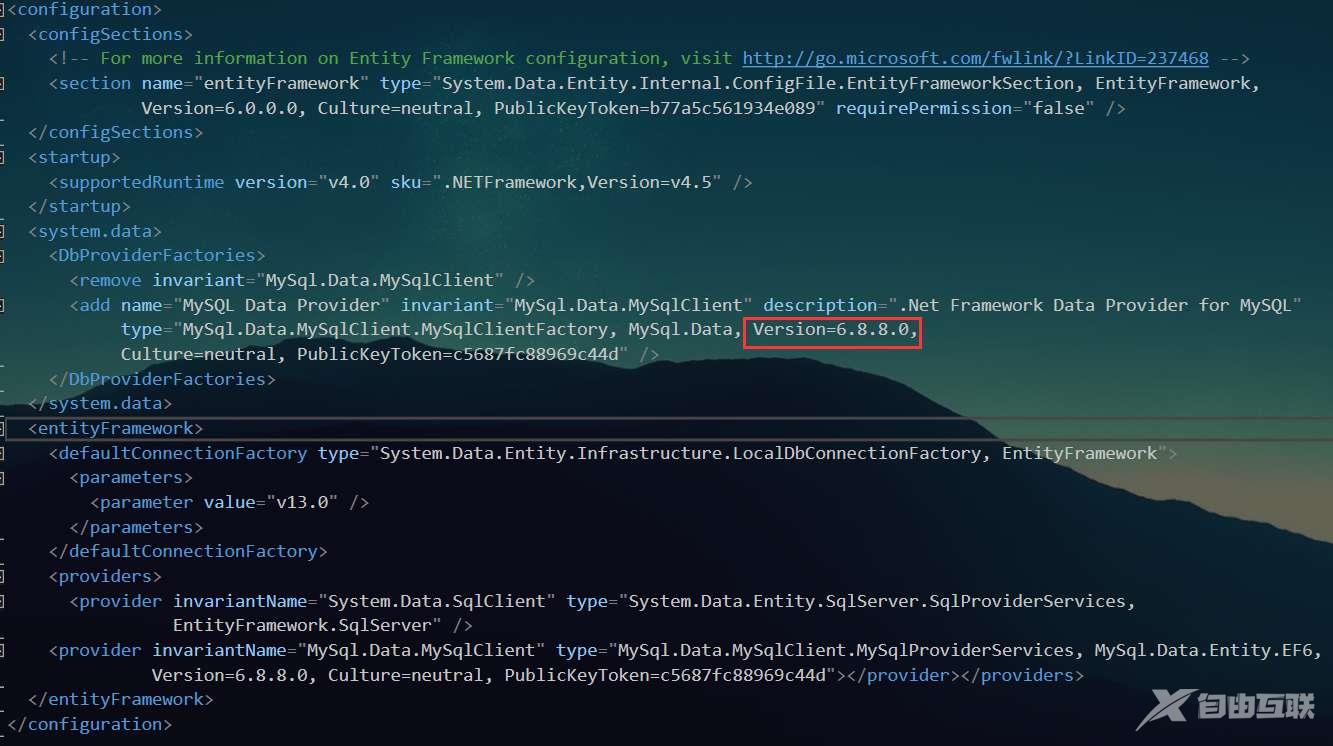Click the closing </parameters> tag
Image resolution: width=1333 pixels, height=746 pixels.
click(137, 527)
